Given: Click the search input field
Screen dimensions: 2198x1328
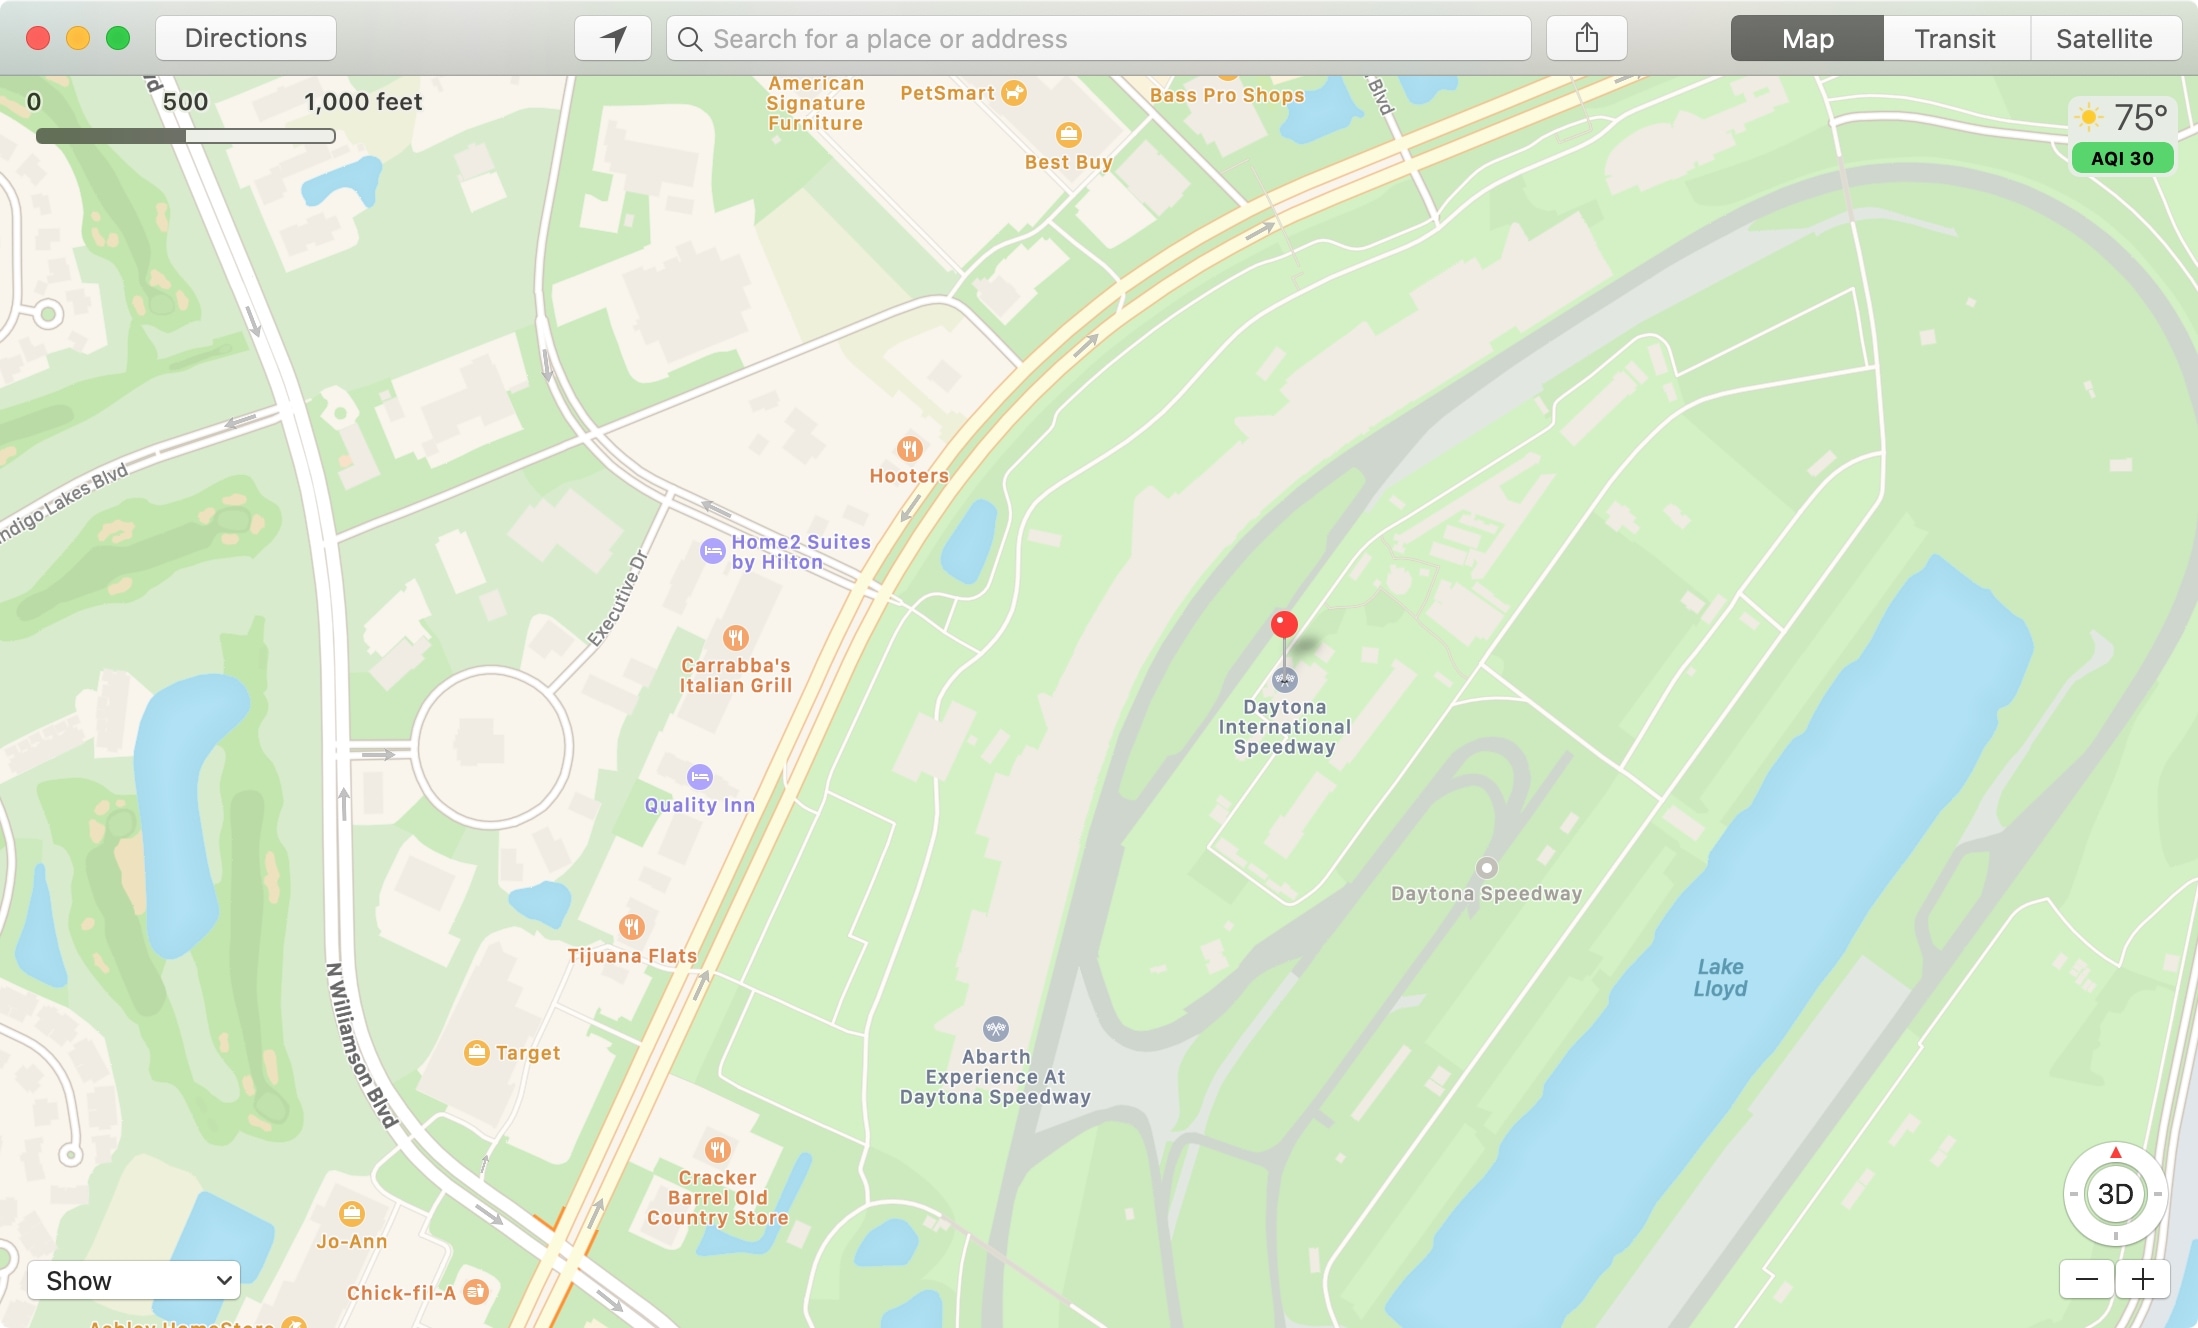Looking at the screenshot, I should pos(1099,36).
